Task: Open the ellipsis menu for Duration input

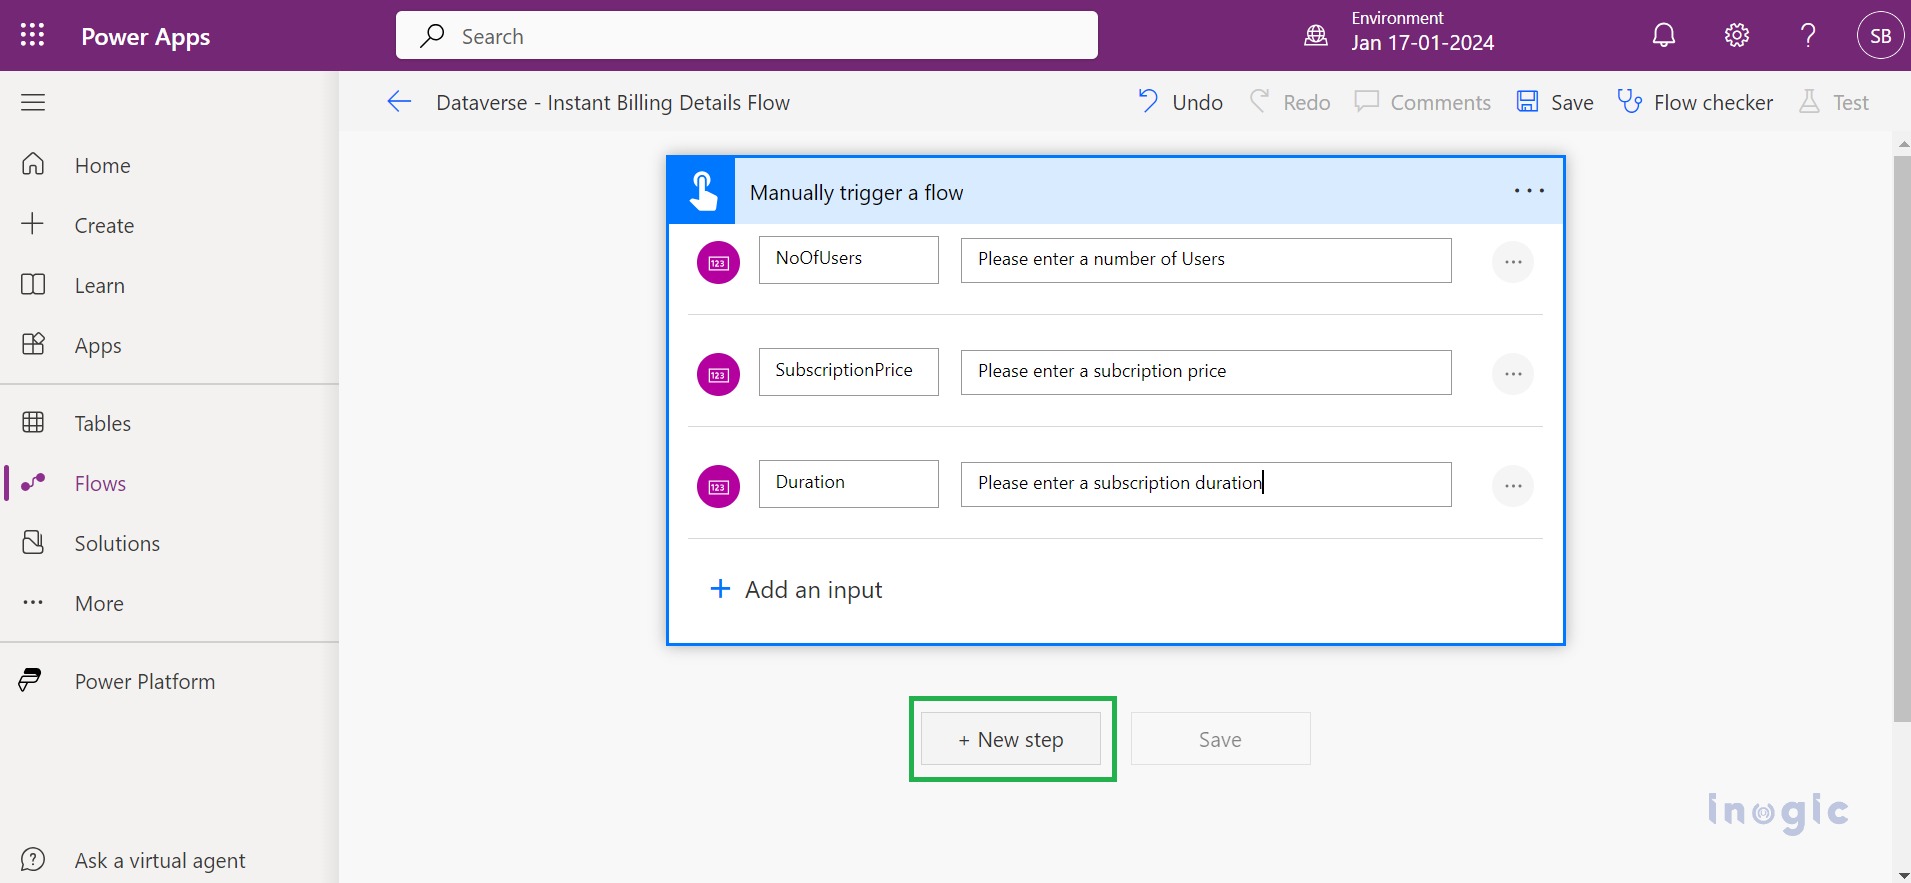Action: coord(1512,486)
